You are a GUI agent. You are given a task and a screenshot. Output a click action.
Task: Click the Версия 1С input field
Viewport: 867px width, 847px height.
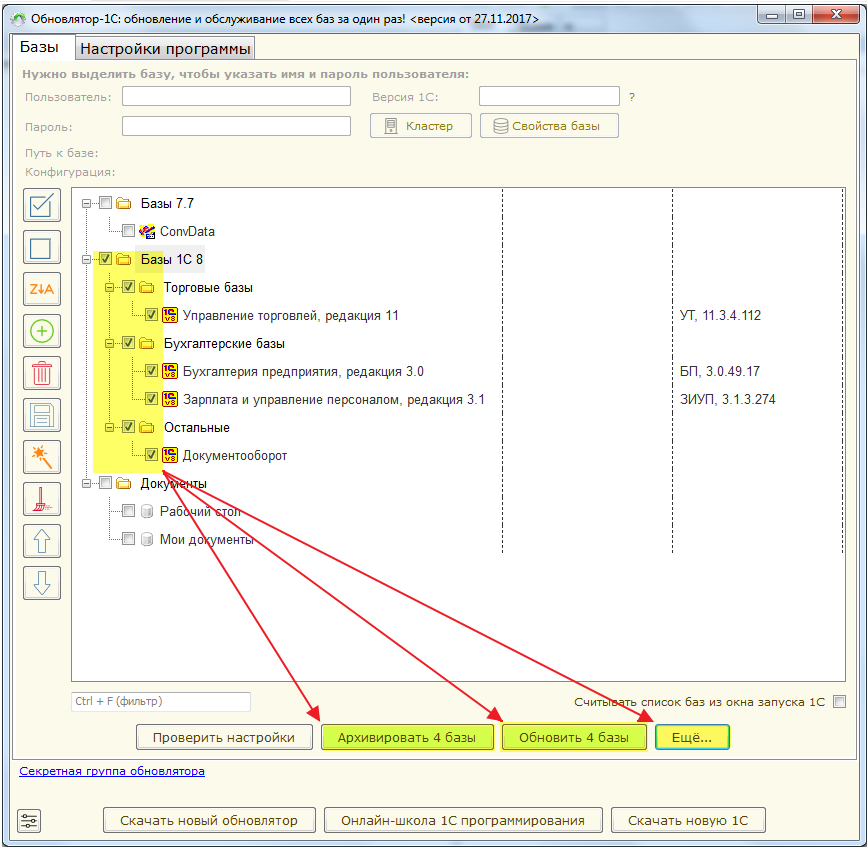(549, 96)
